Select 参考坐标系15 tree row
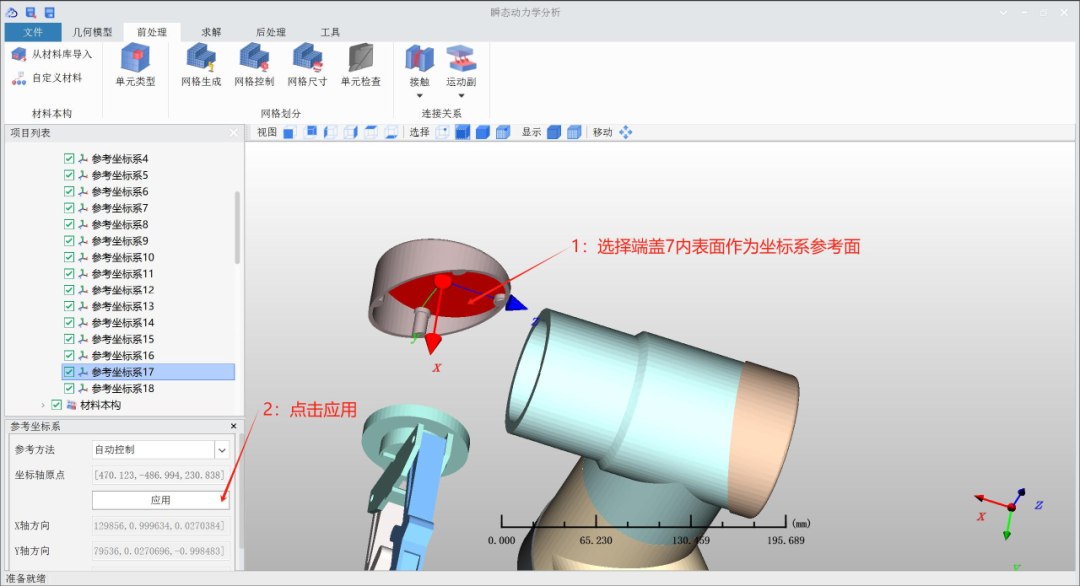 pyautogui.click(x=148, y=339)
